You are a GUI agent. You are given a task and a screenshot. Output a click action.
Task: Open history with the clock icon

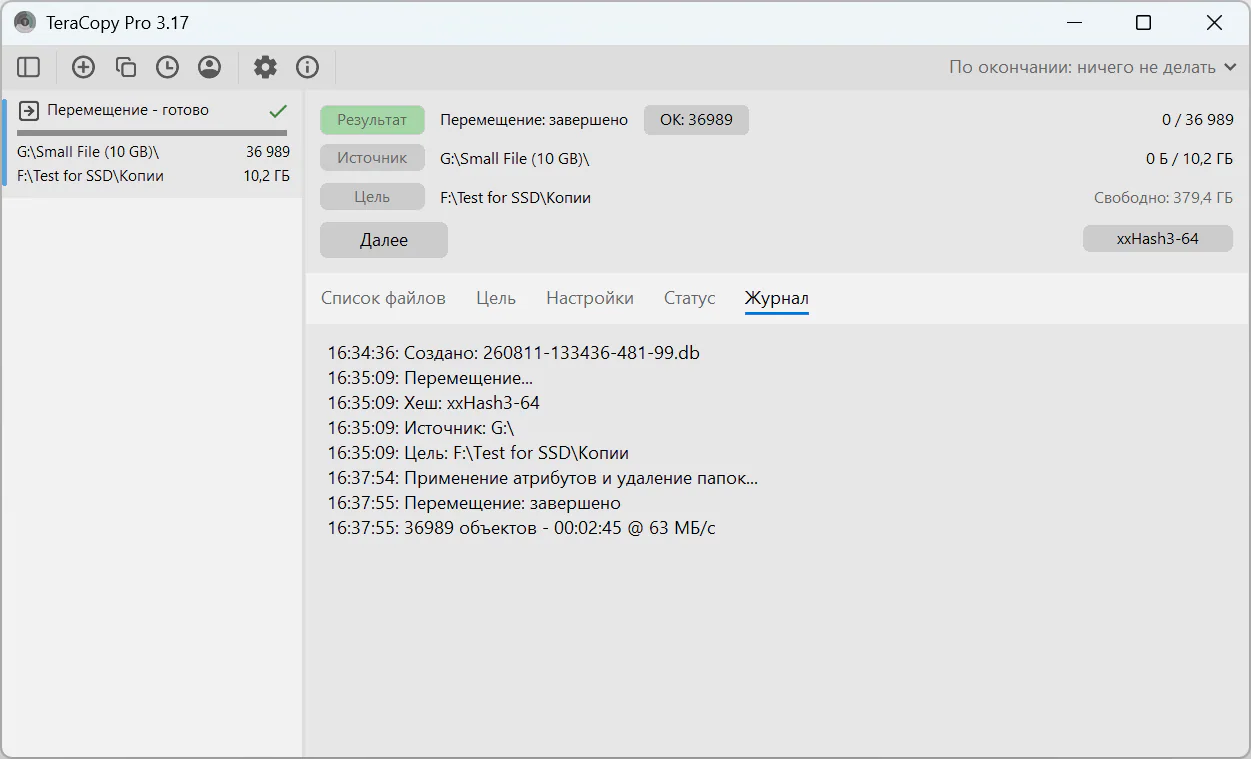167,67
